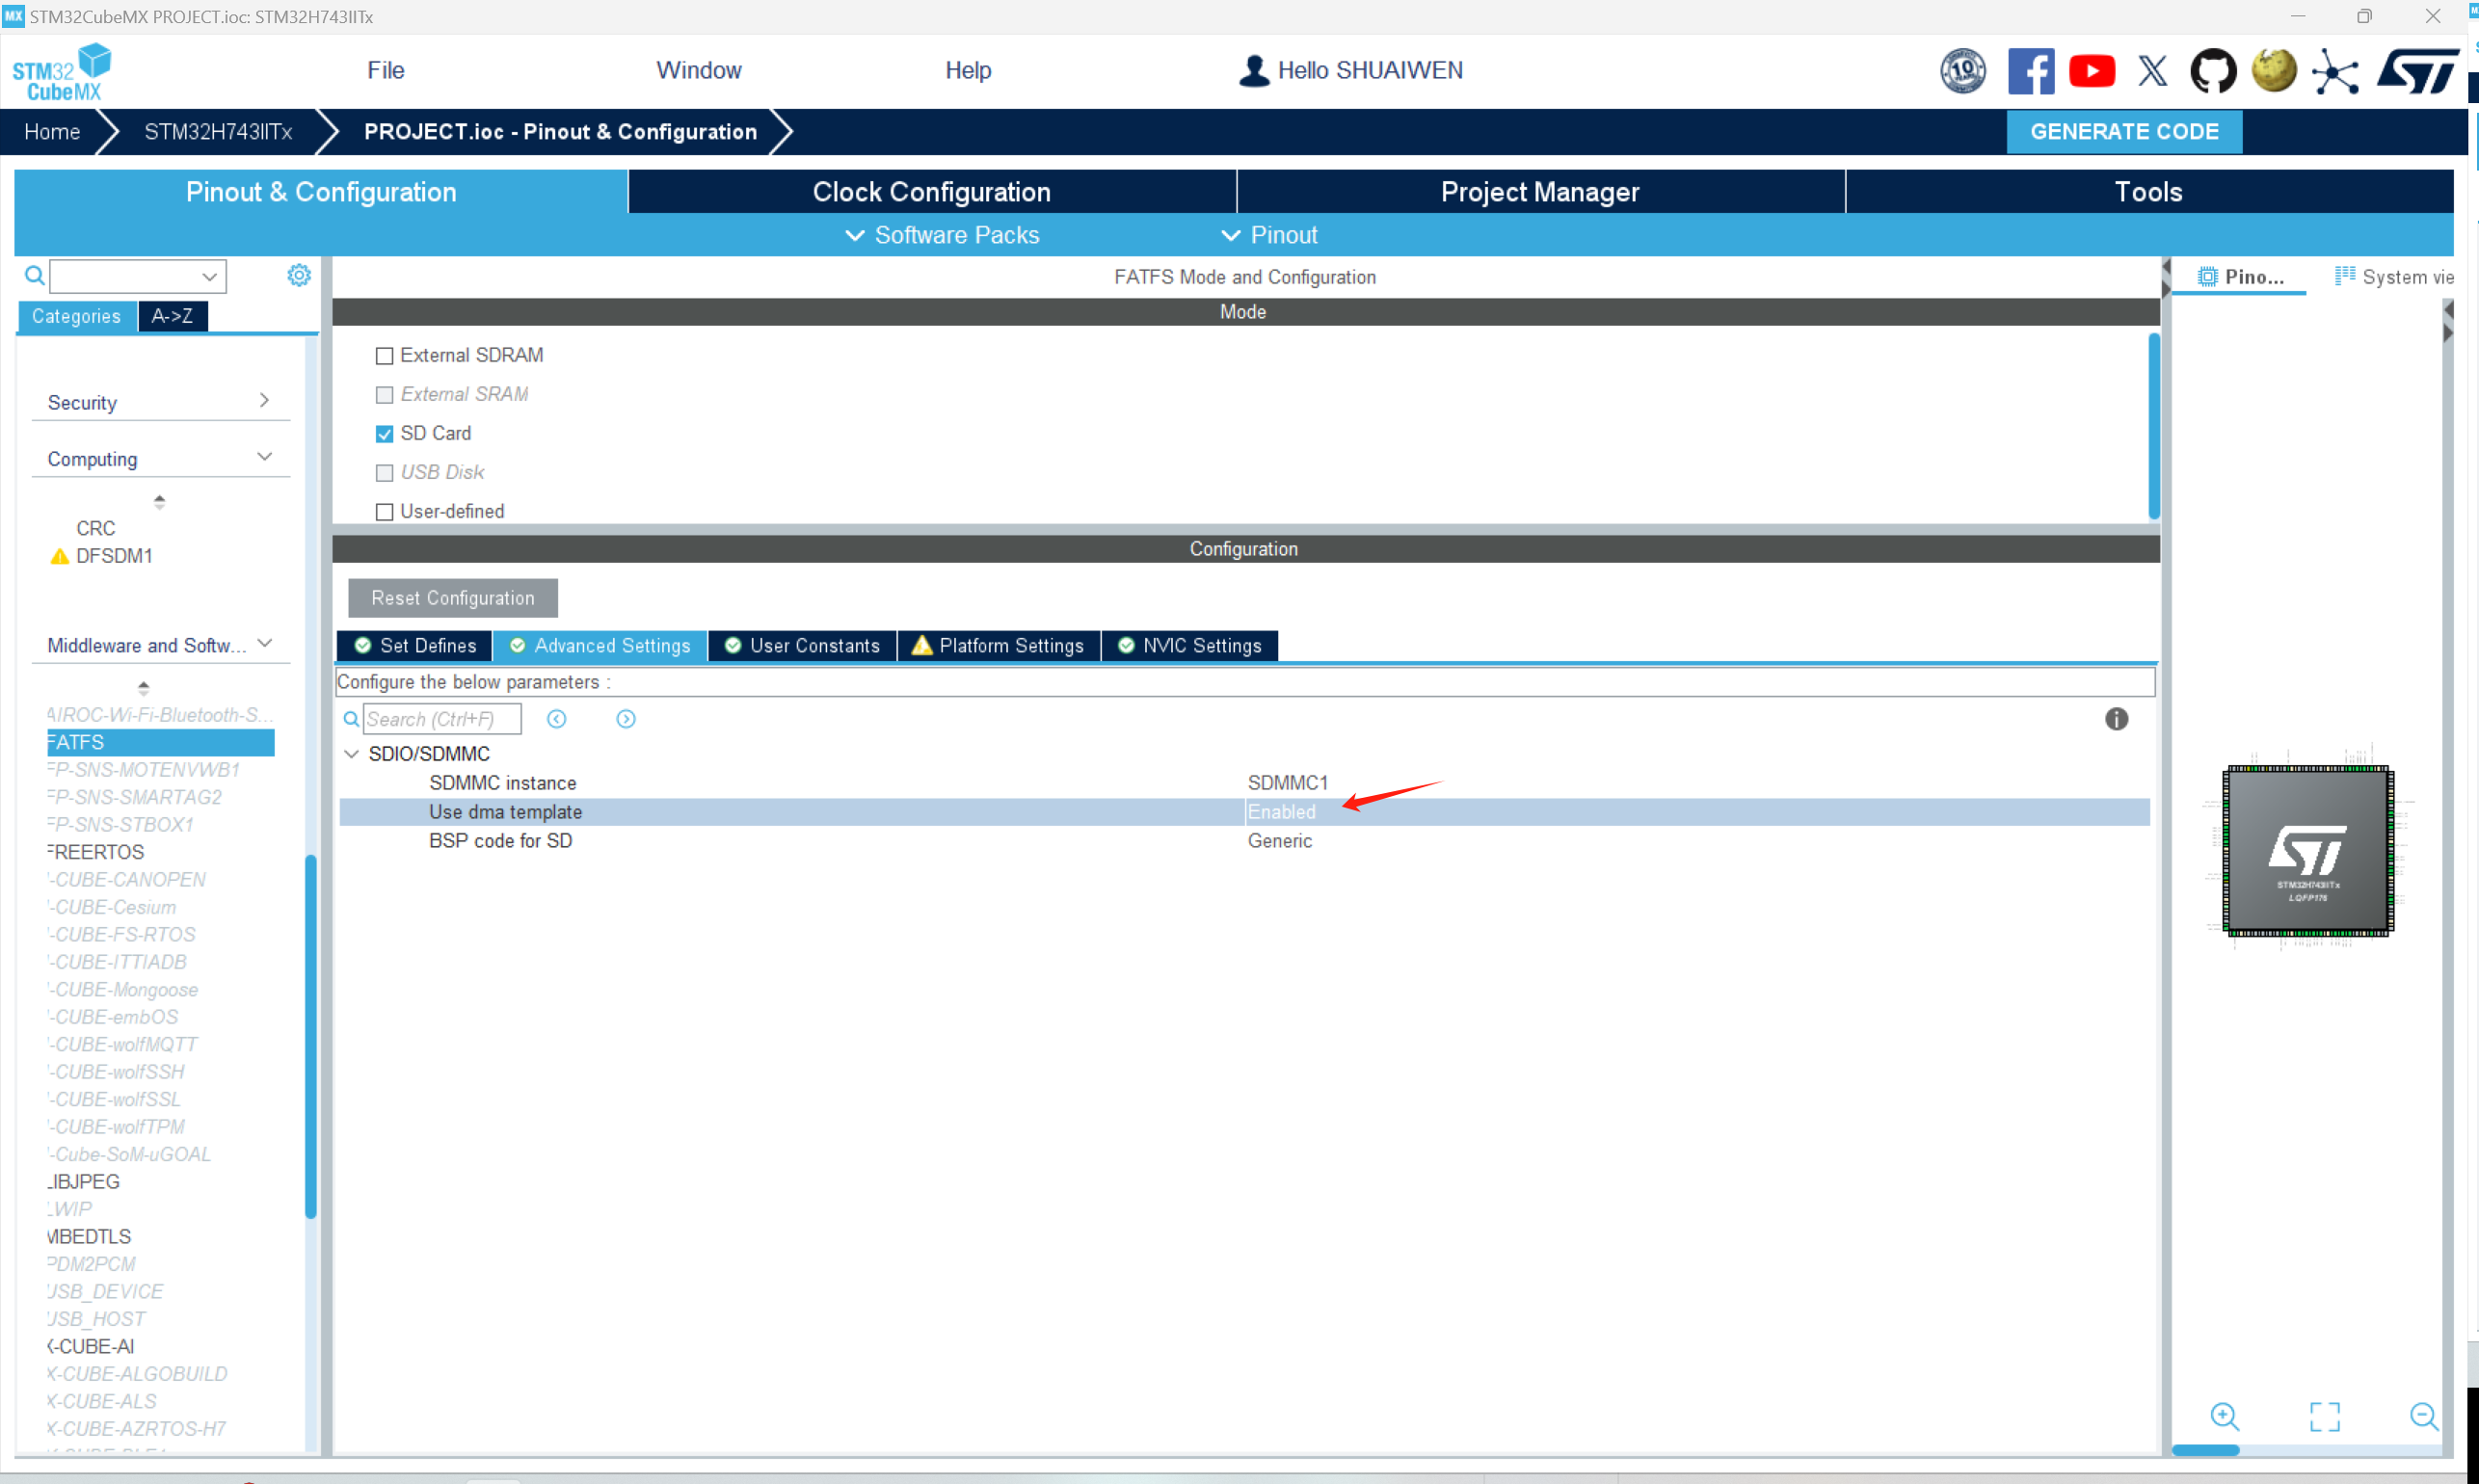Click the Mode panel vertical scrollbar

2153,425
